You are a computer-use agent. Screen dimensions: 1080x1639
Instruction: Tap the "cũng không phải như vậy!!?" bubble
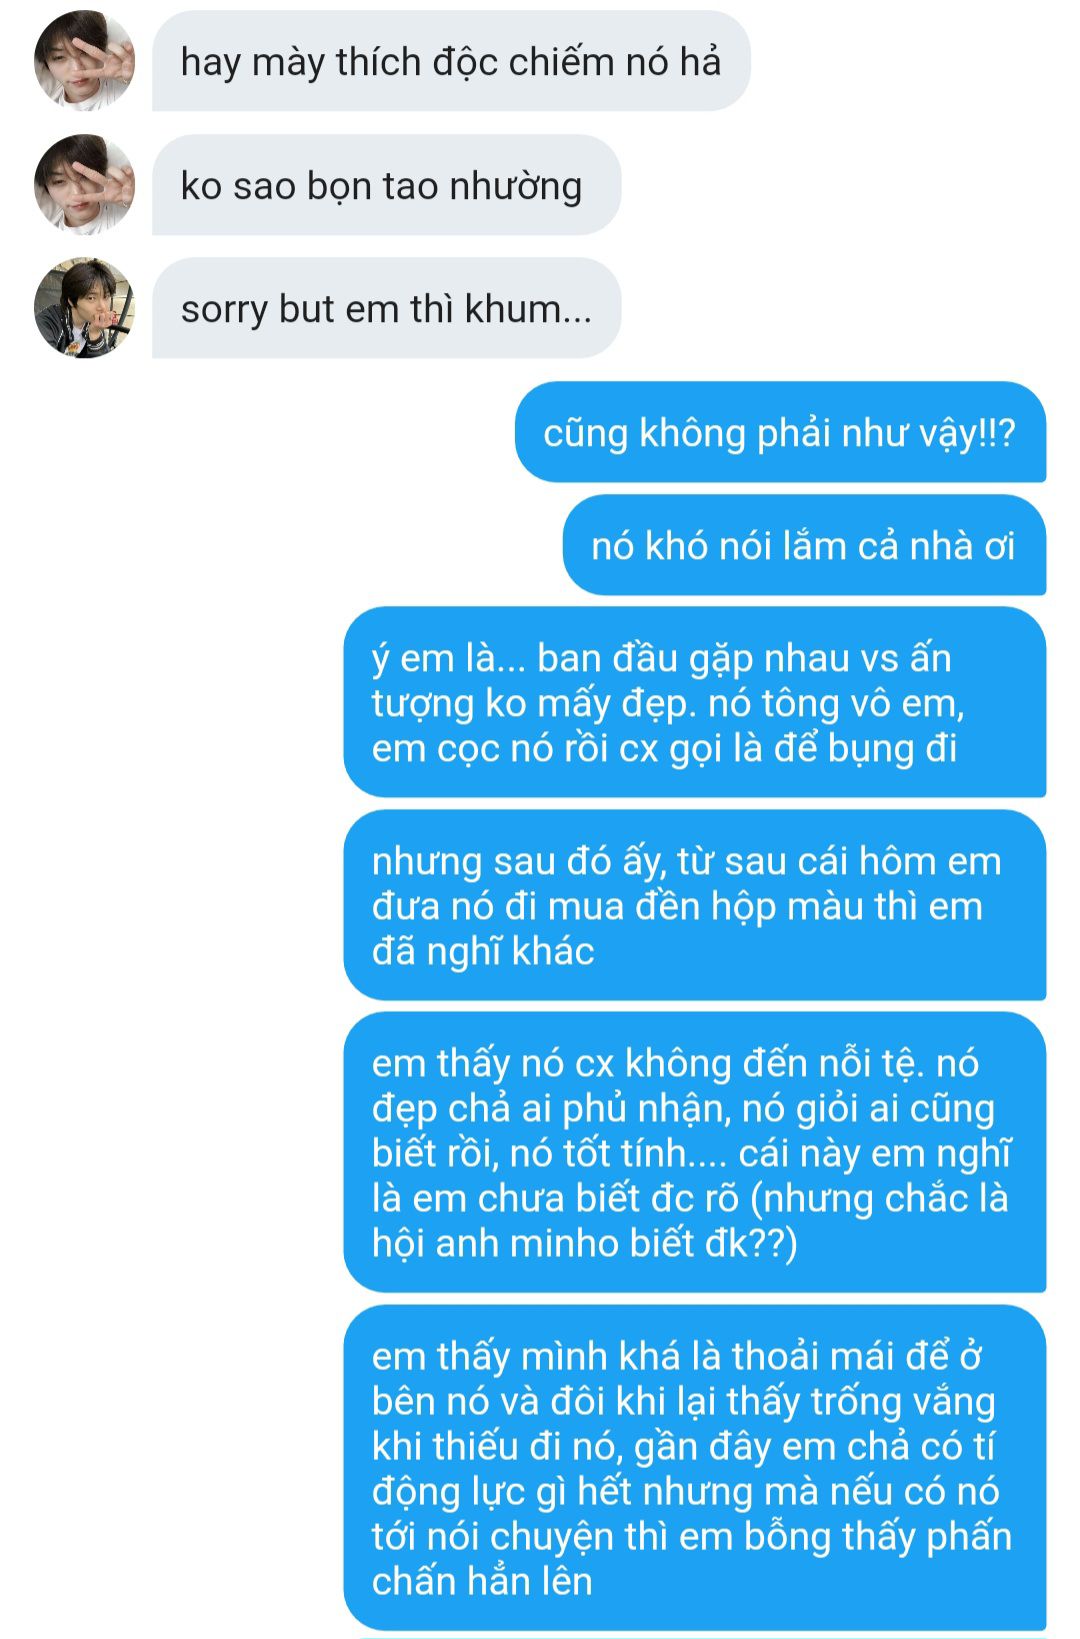[x=780, y=432]
